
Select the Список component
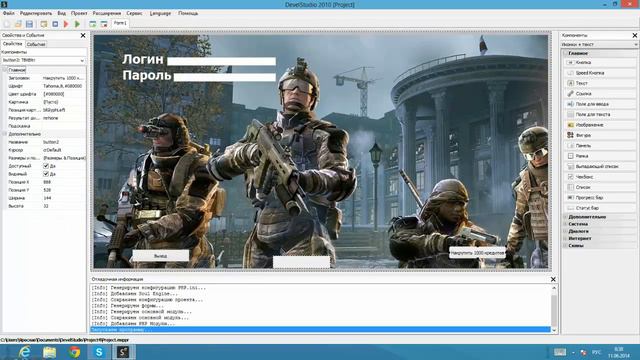click(x=600, y=187)
